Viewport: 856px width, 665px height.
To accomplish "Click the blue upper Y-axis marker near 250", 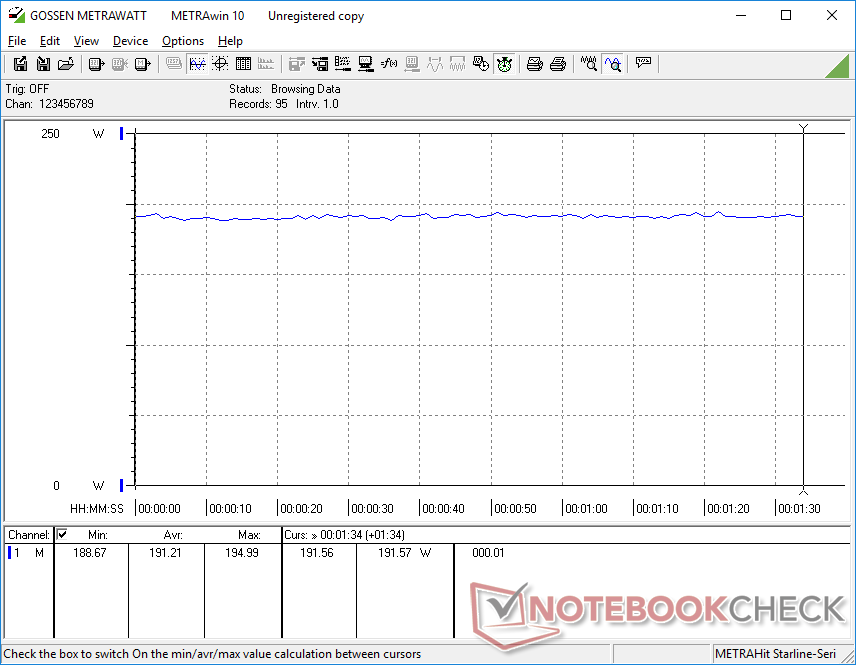I will [122, 134].
